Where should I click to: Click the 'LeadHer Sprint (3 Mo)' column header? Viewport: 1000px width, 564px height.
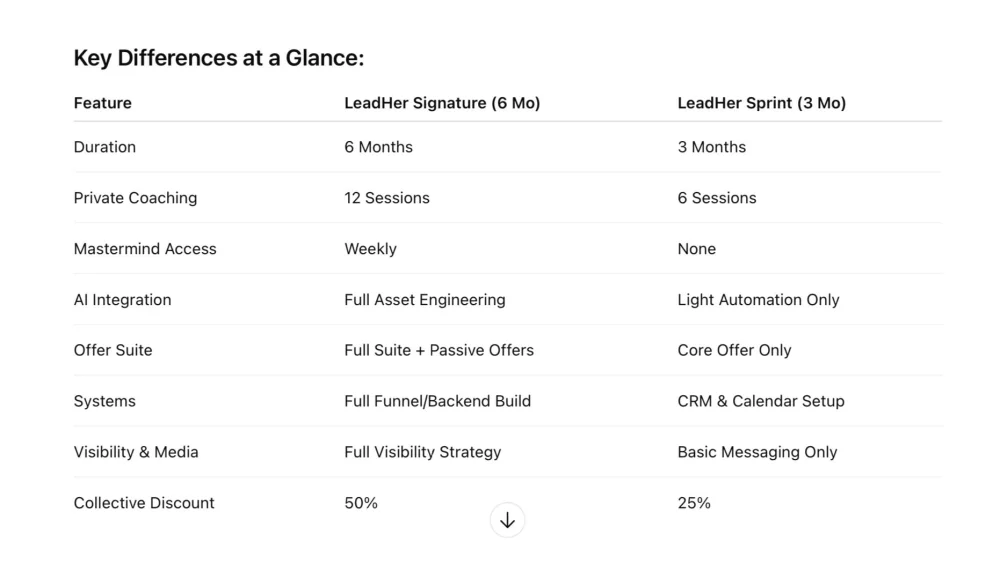[x=761, y=103]
